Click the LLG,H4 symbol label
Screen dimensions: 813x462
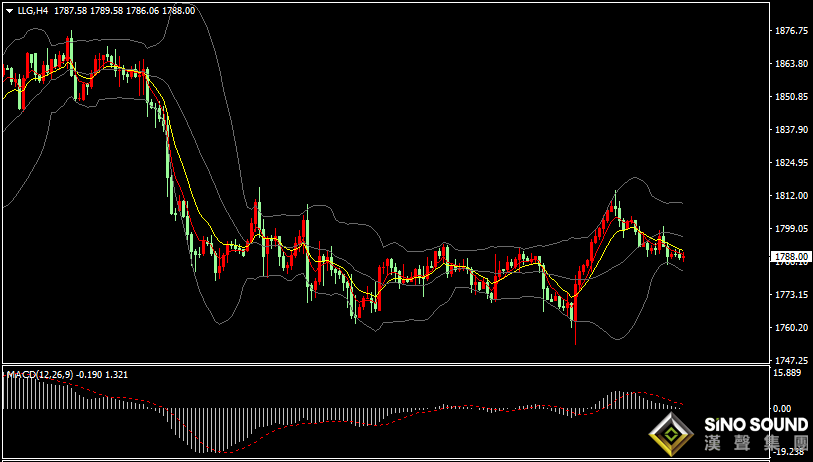click(32, 10)
